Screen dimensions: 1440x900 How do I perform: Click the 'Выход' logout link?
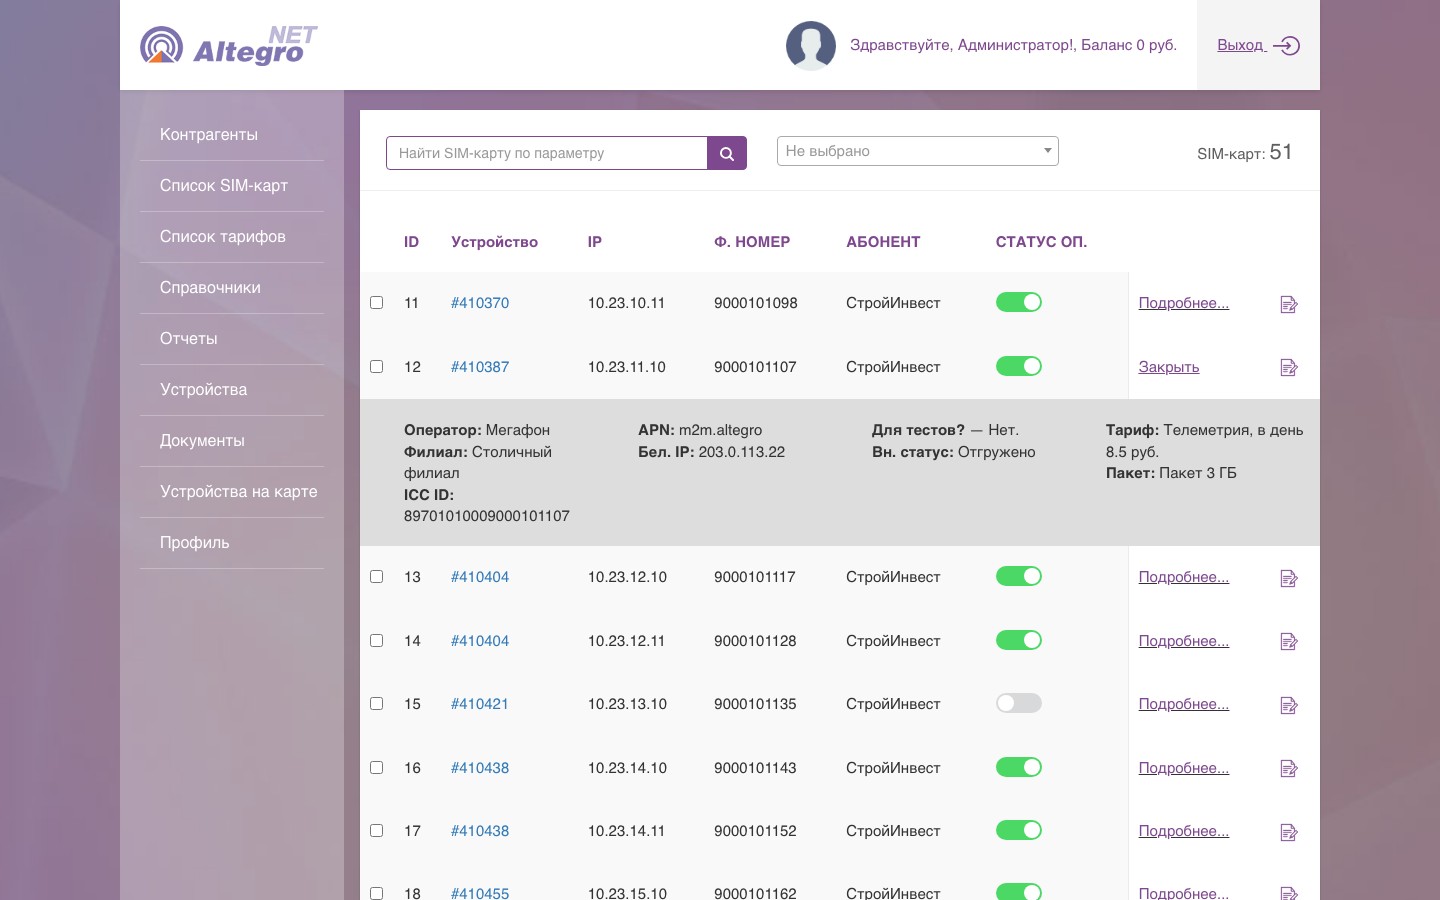pos(1241,45)
